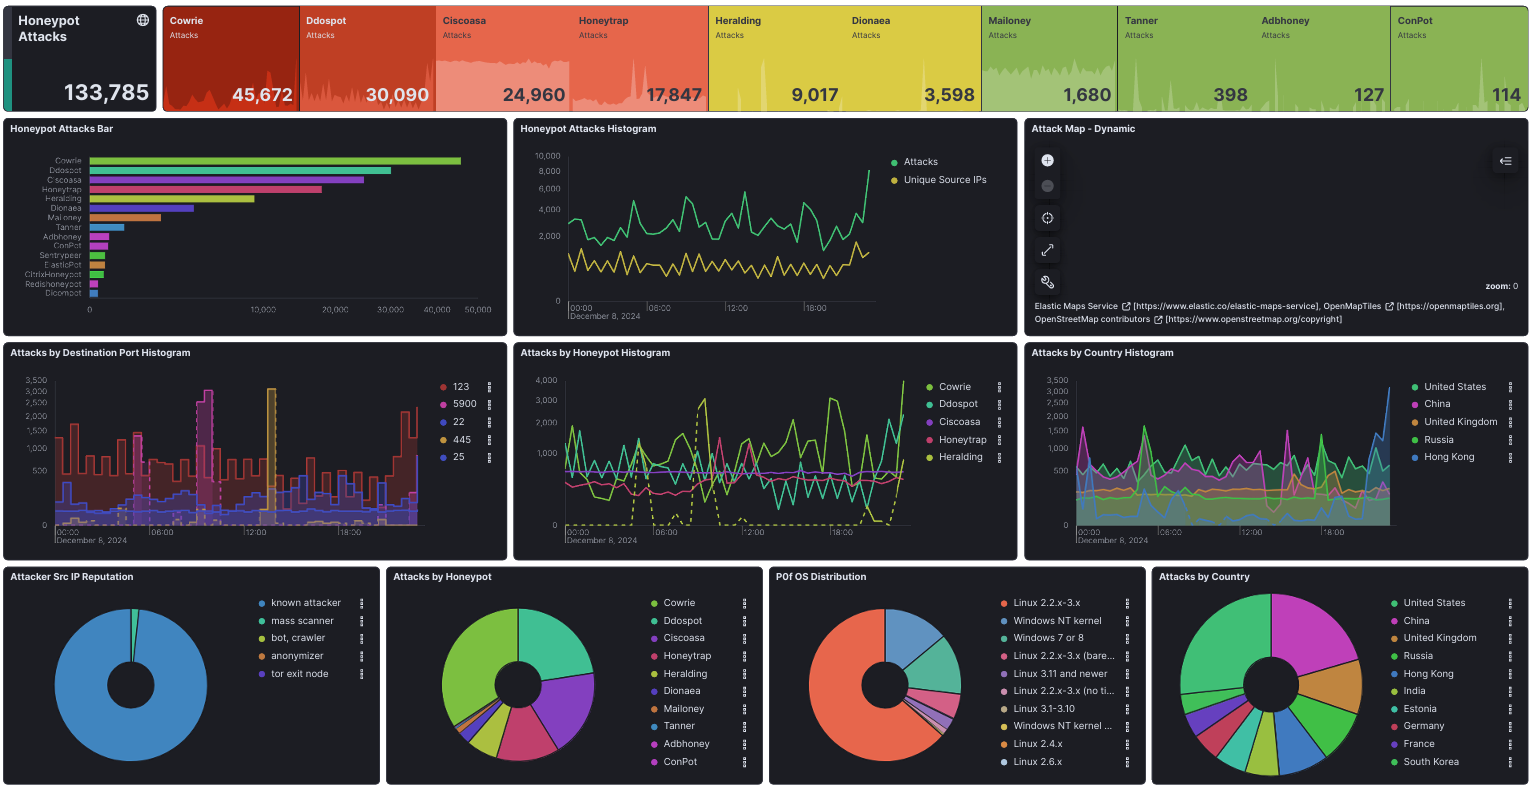Select the Ddospot 30,090 attacks tile
1533x786 pixels.
(x=367, y=59)
